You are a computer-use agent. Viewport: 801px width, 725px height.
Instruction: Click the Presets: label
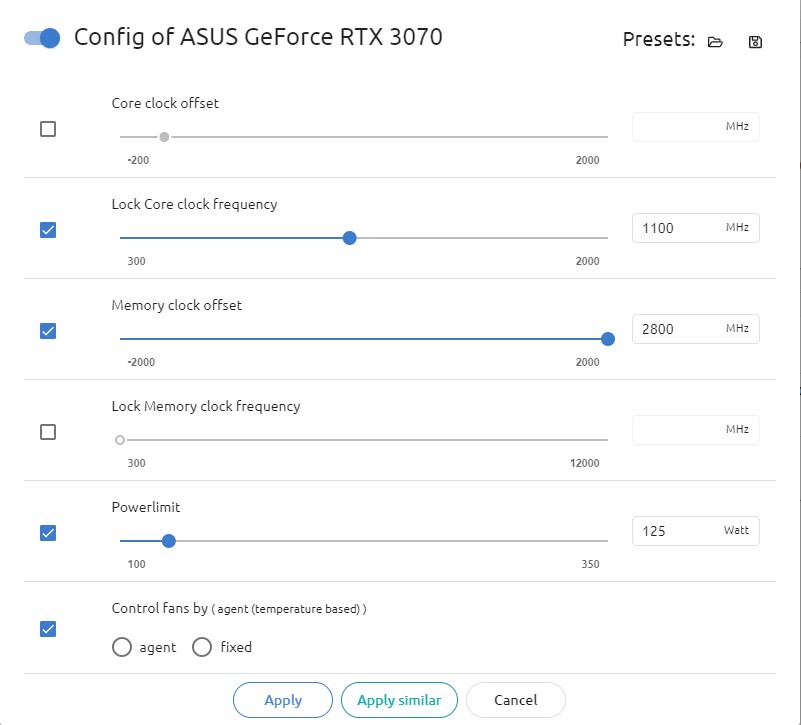(659, 39)
